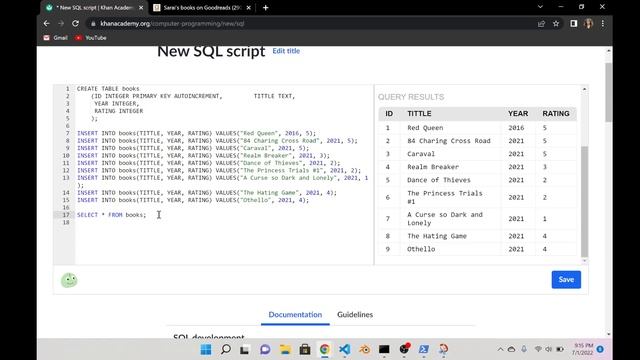
Task: Click the QUERY RESULTS heading
Action: pos(411,97)
